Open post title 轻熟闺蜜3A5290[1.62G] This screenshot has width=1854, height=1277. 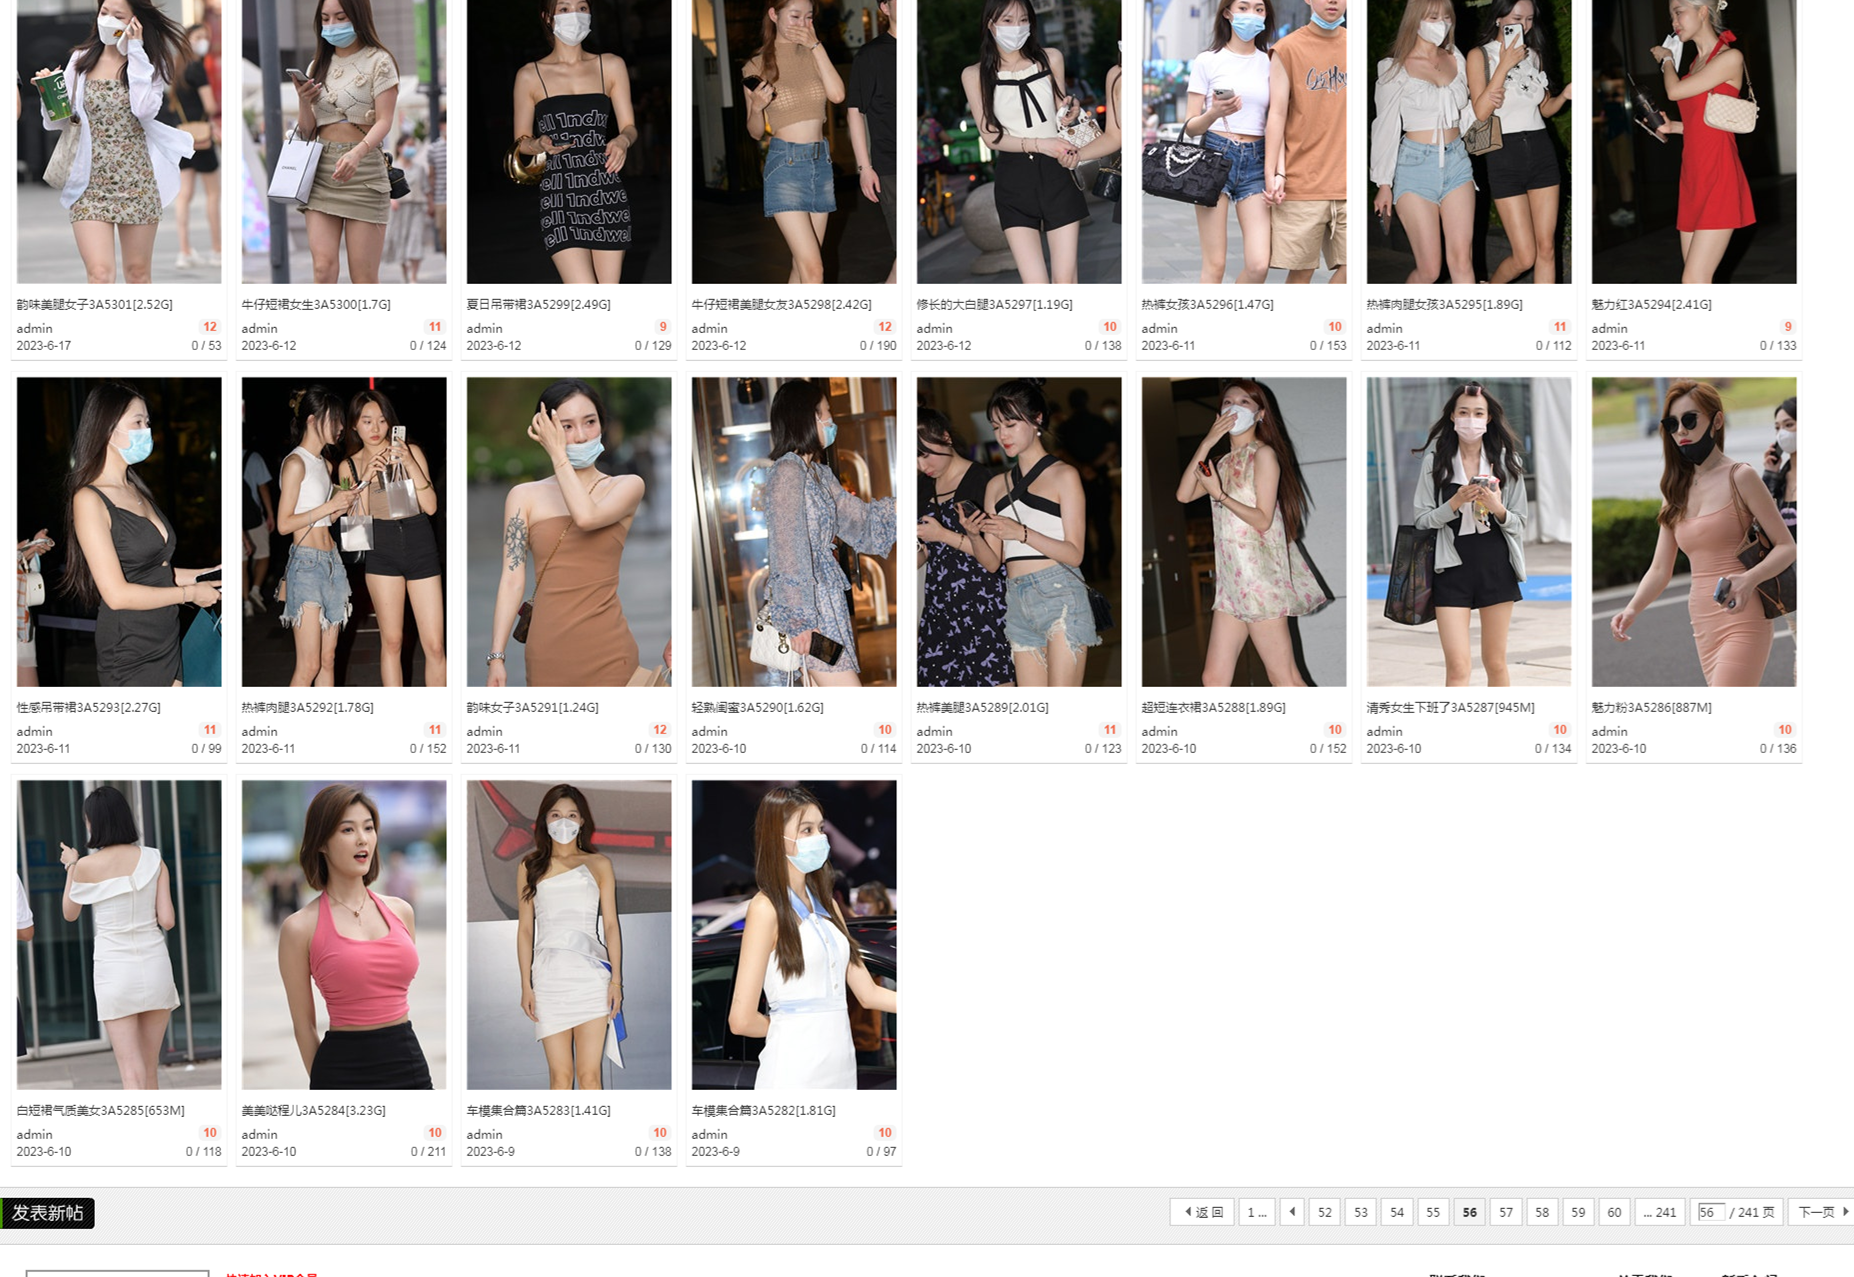tap(757, 707)
